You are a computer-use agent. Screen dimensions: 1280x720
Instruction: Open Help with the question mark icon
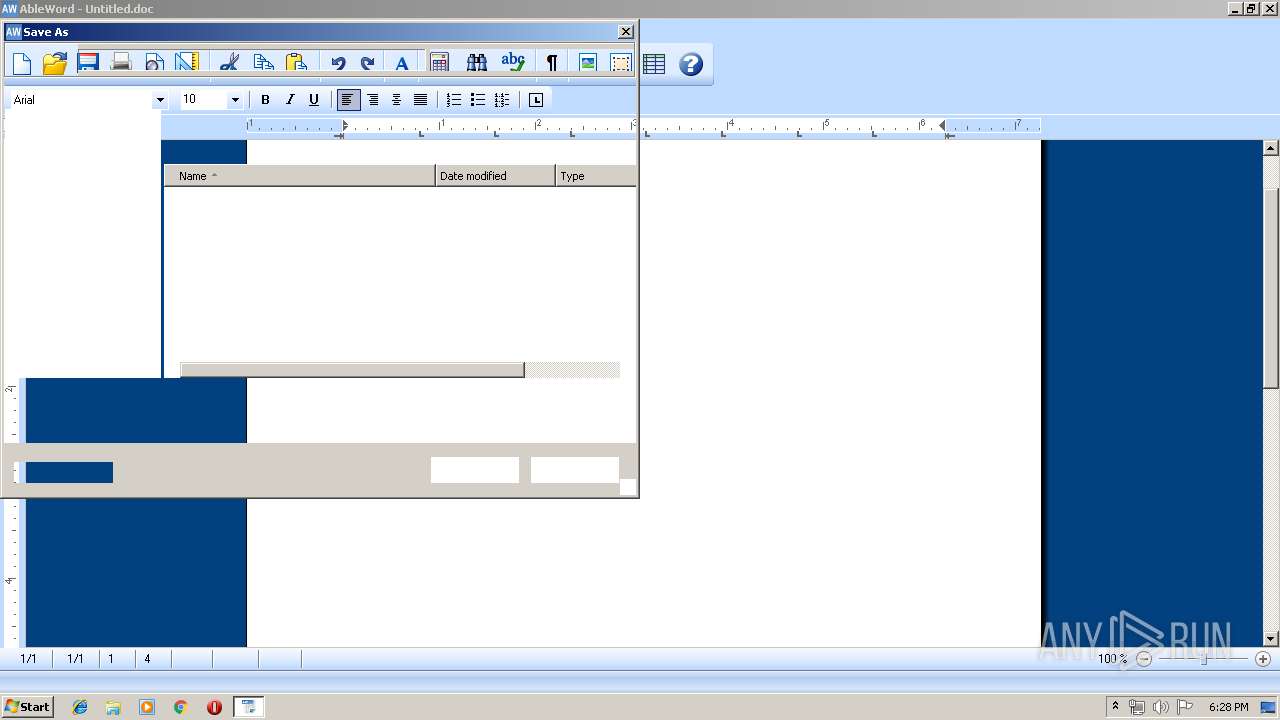point(691,64)
